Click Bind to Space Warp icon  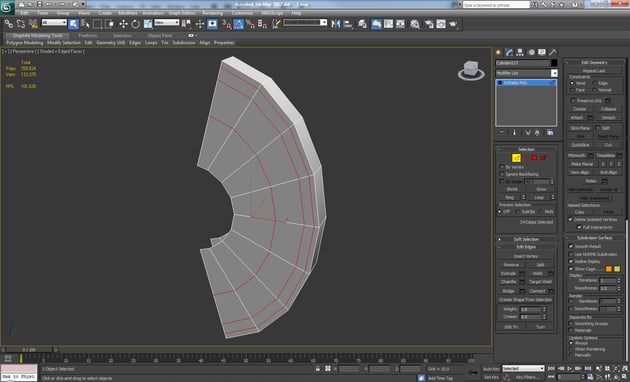click(x=33, y=24)
